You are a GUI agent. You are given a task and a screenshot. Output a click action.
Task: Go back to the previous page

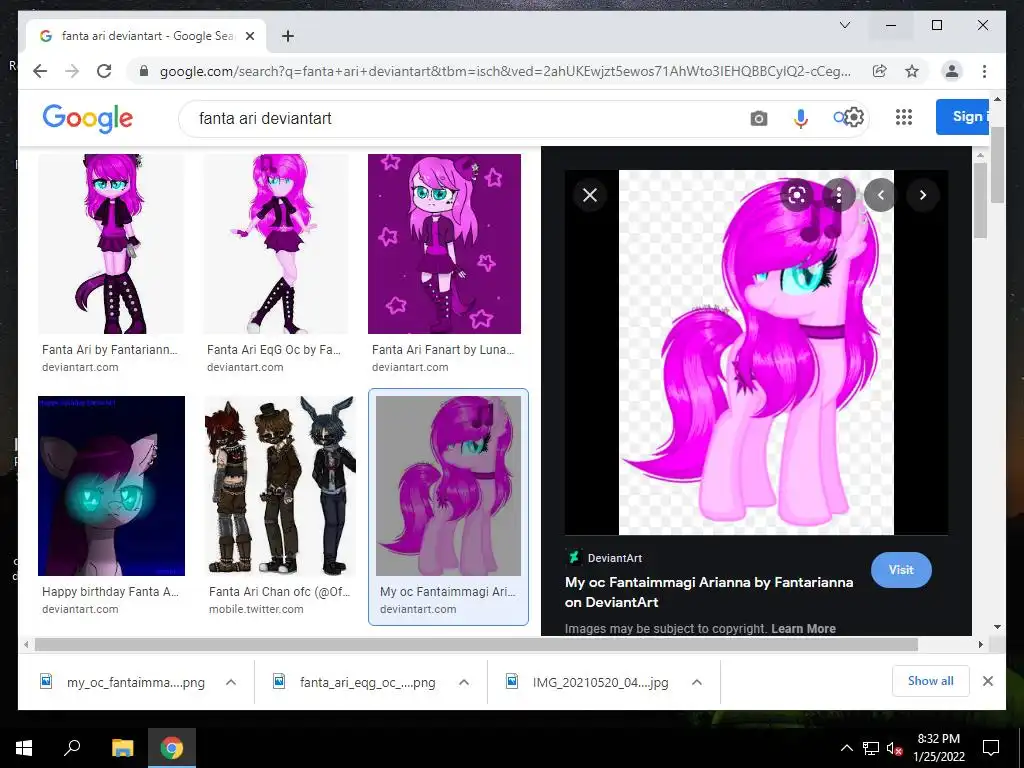click(40, 71)
